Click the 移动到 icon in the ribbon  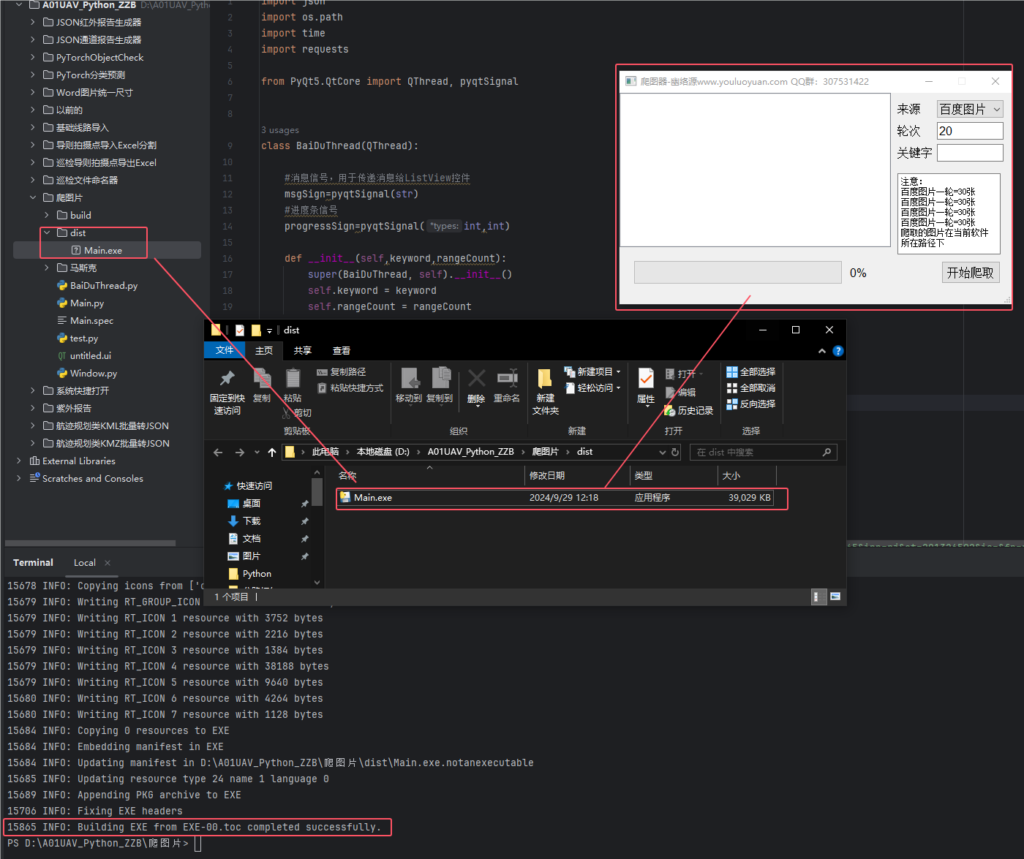click(409, 379)
